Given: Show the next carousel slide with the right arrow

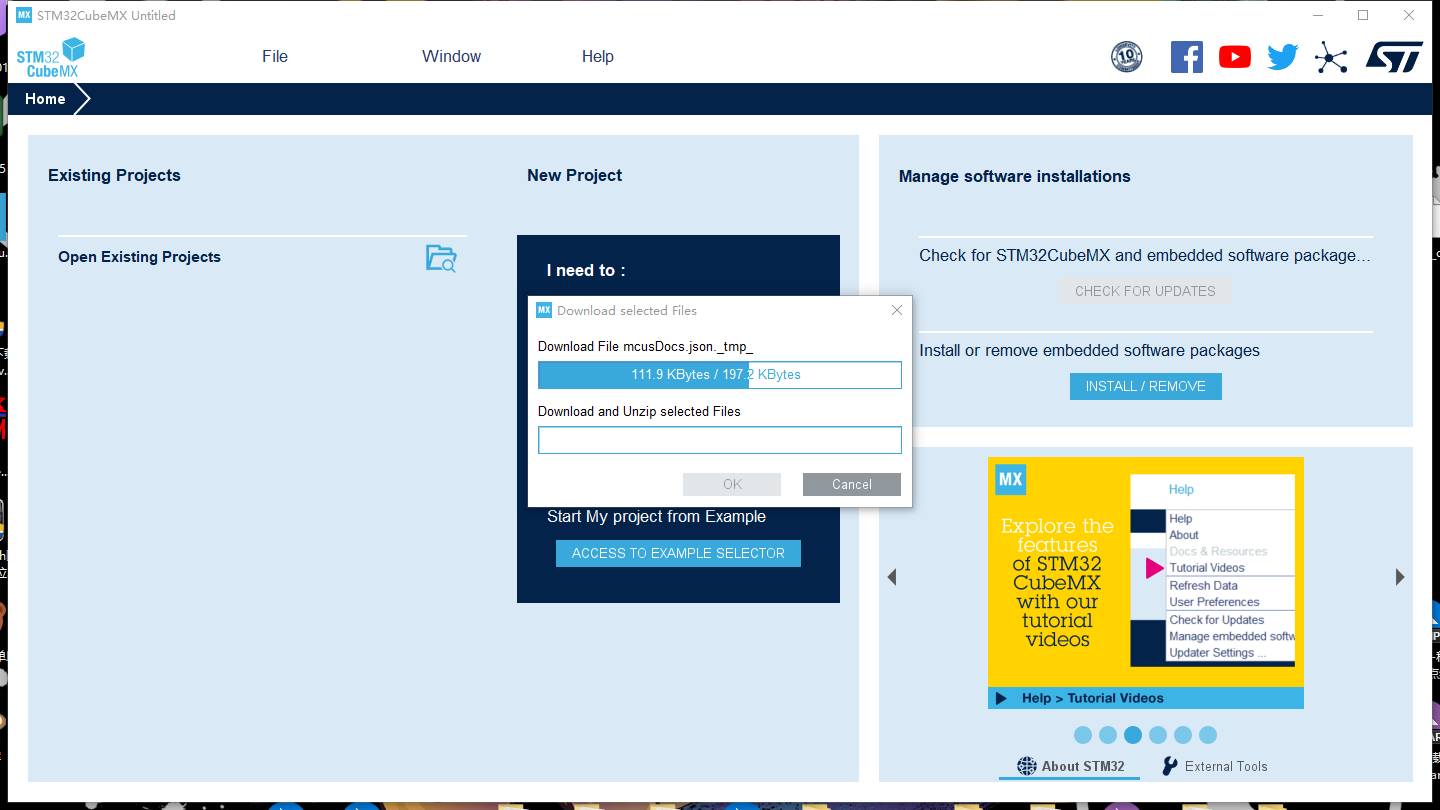Looking at the screenshot, I should point(1400,577).
